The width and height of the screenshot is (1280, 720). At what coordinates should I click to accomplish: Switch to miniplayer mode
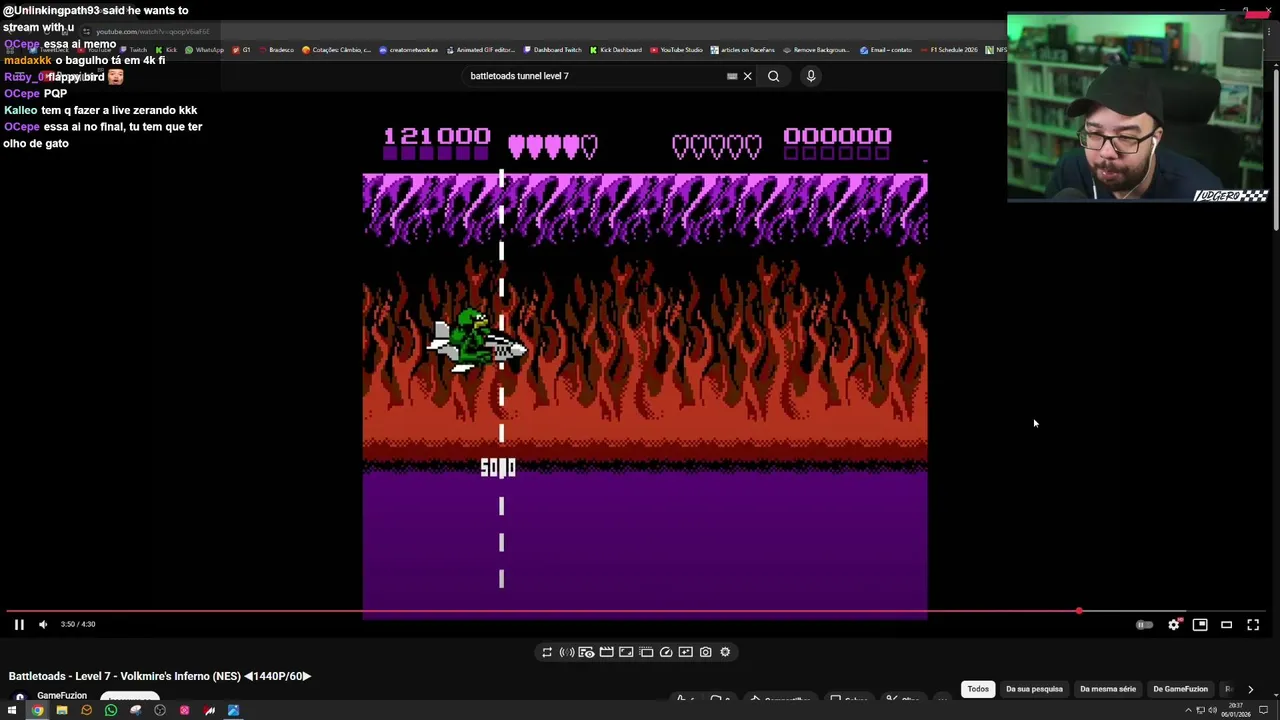click(x=1200, y=624)
